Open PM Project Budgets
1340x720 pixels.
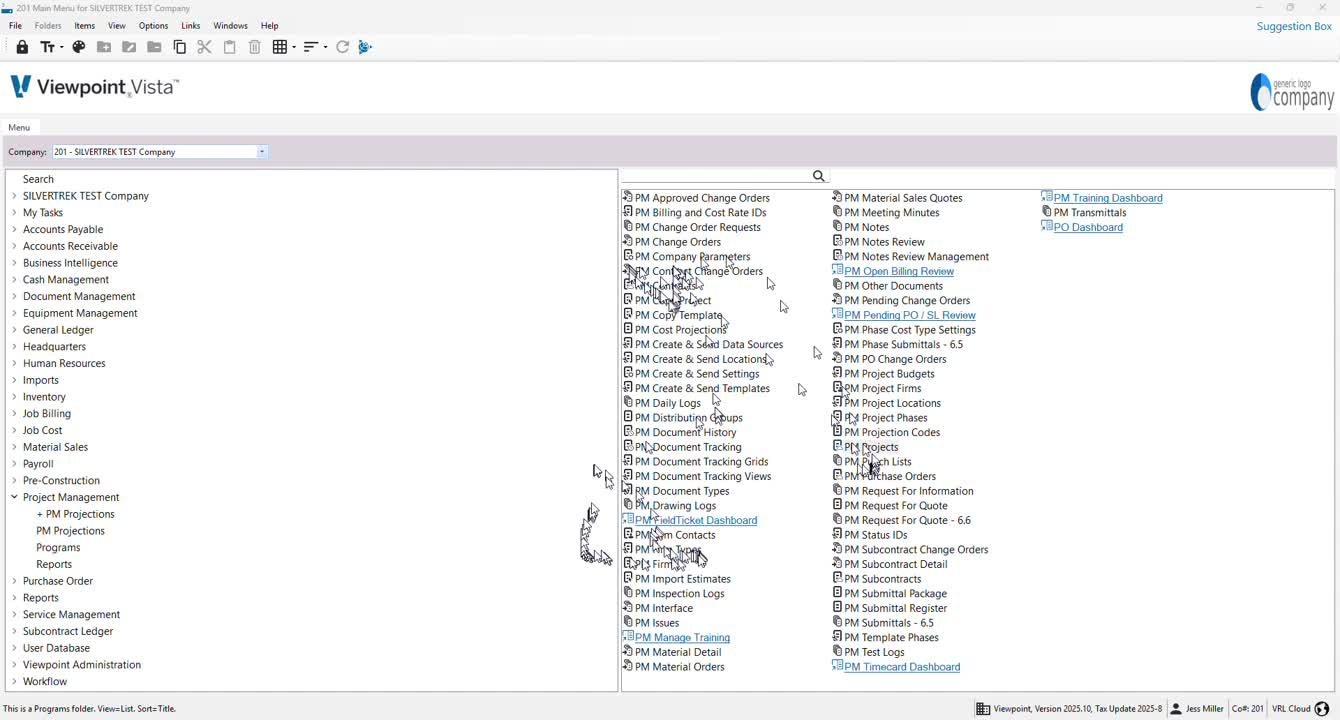coord(889,374)
